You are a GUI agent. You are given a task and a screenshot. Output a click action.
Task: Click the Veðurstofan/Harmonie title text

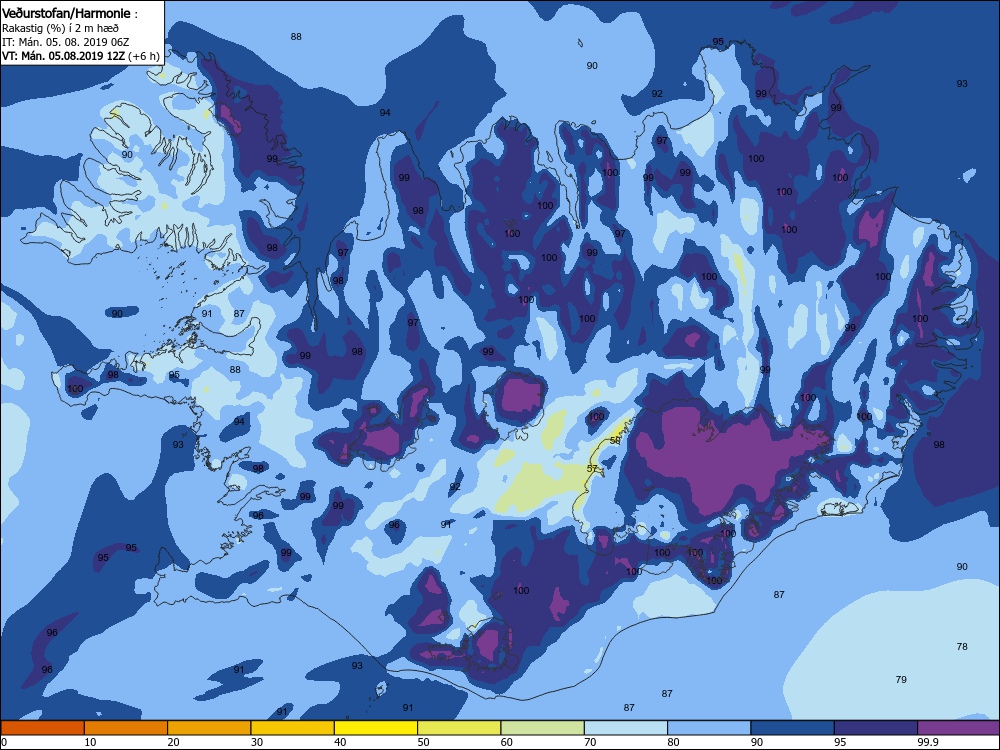[66, 13]
